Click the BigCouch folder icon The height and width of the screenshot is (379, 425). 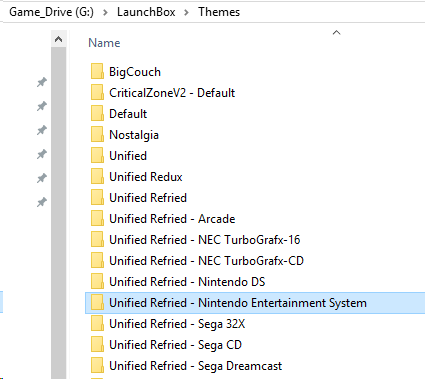[97, 71]
